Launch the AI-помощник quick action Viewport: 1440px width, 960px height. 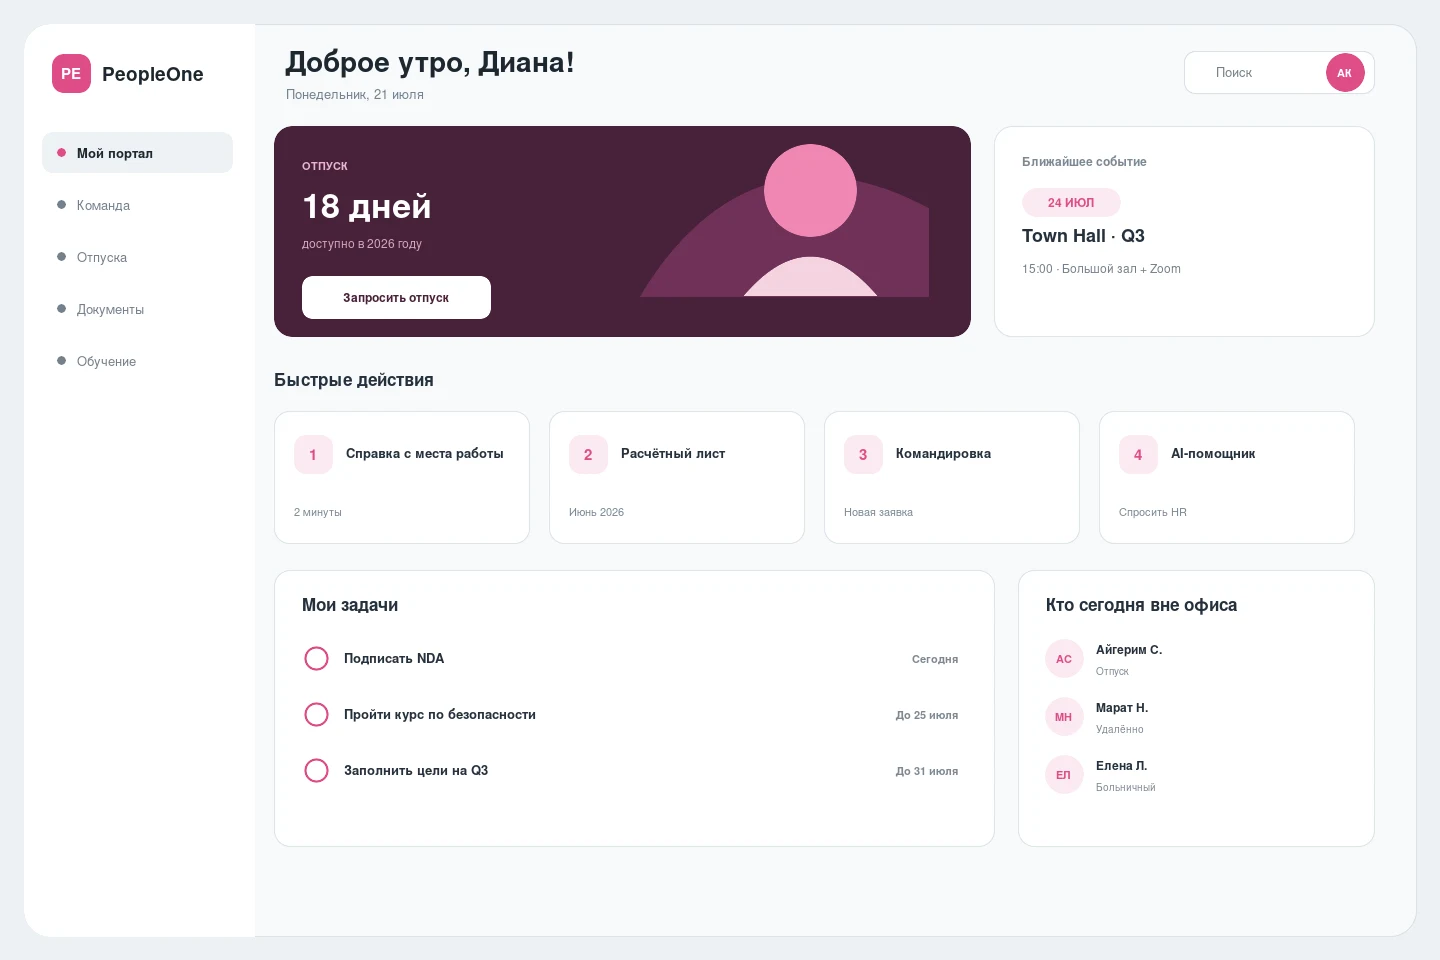pos(1227,477)
